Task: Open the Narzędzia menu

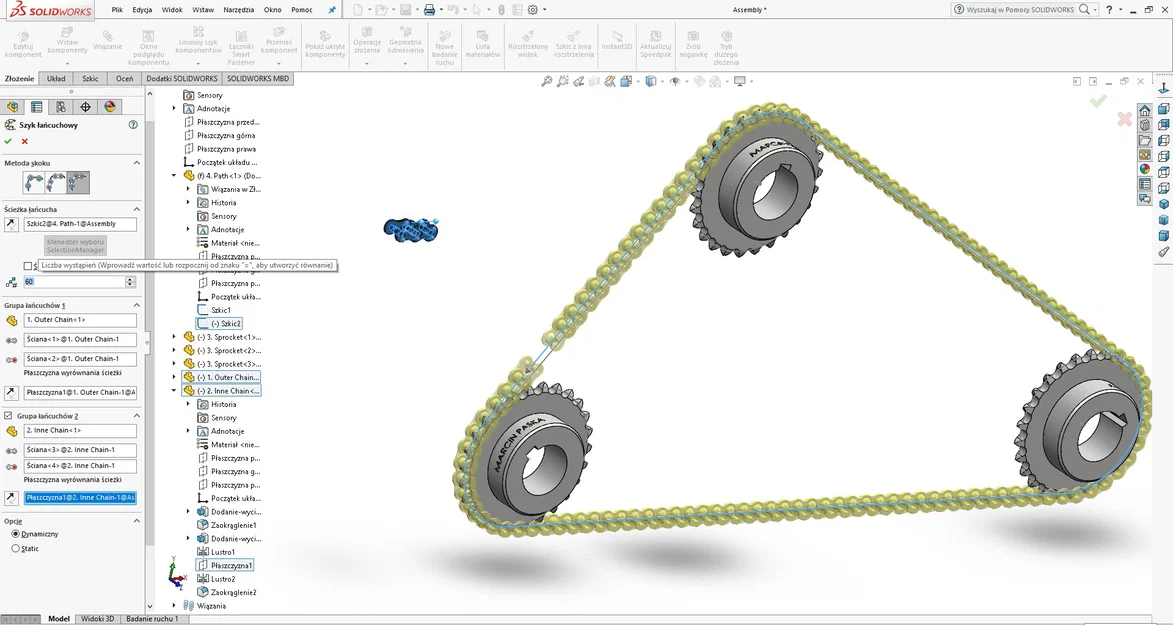Action: click(240, 9)
